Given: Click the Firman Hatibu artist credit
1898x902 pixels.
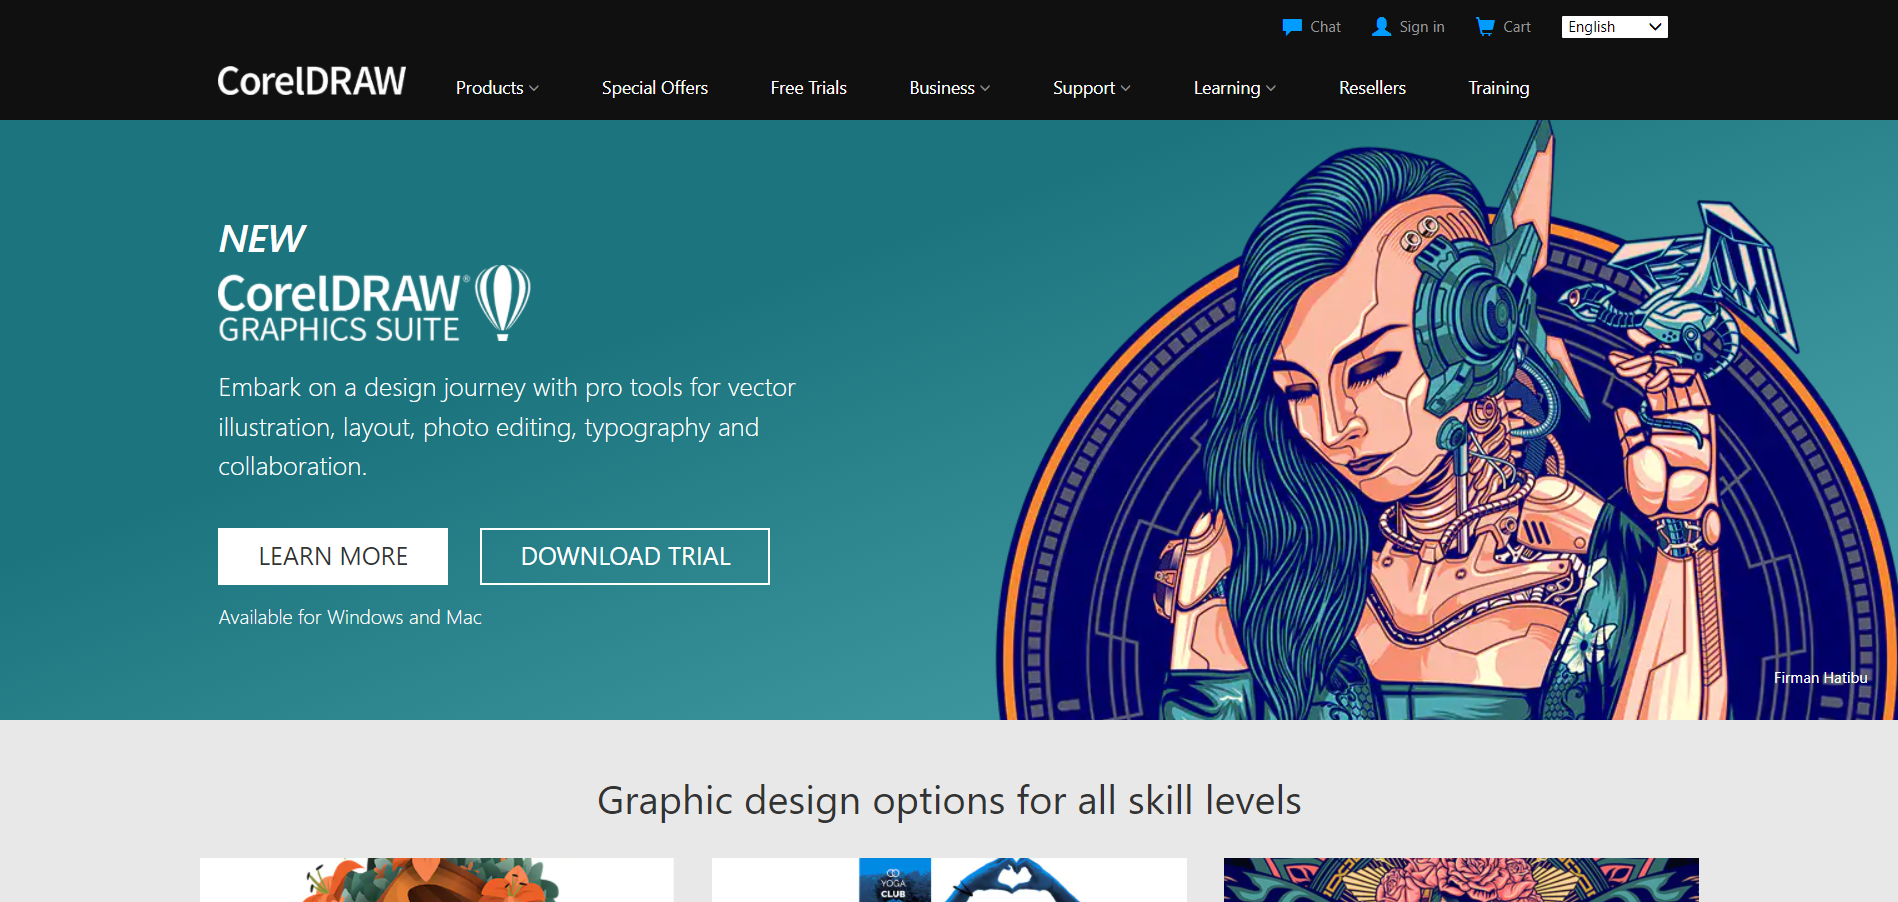Looking at the screenshot, I should (1820, 678).
